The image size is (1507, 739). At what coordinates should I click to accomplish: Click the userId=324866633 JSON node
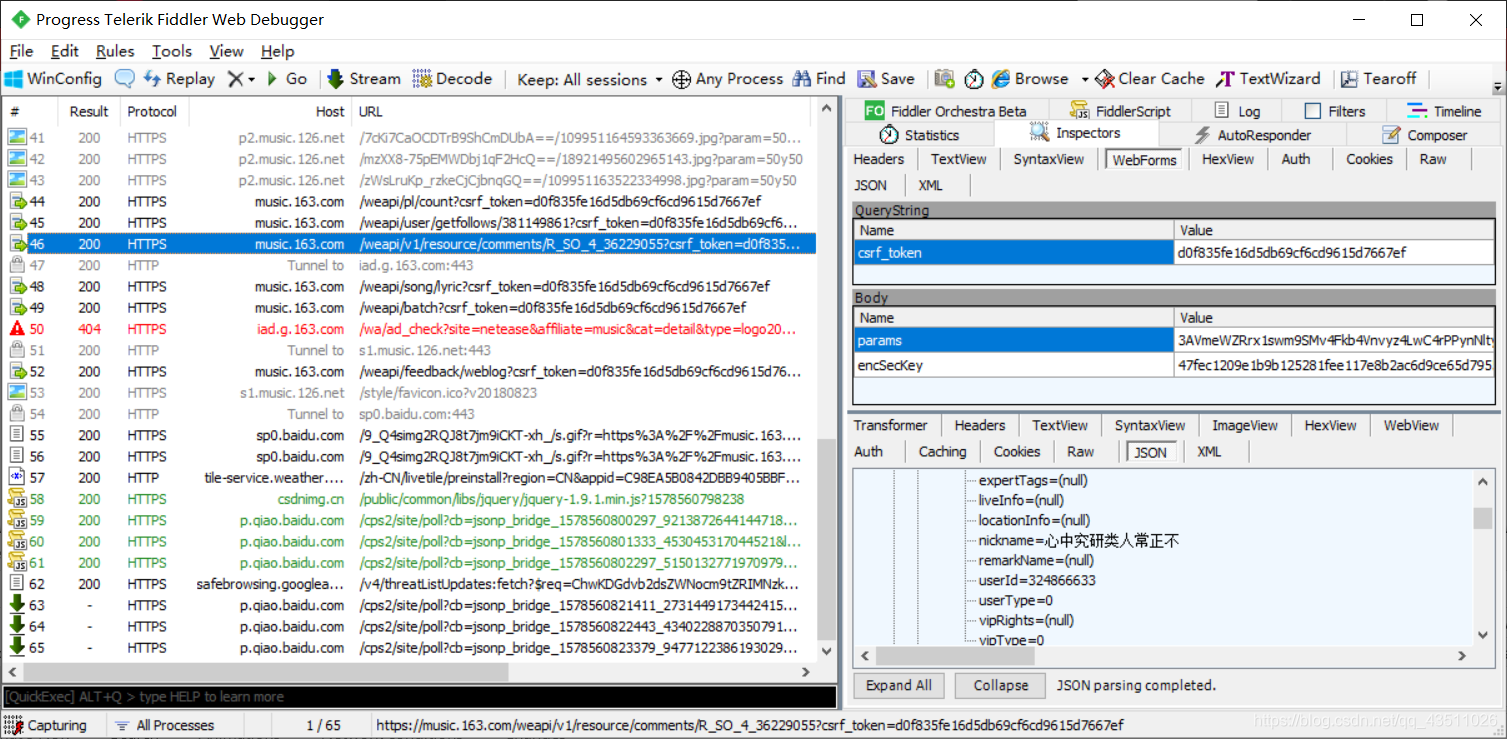tap(1037, 580)
